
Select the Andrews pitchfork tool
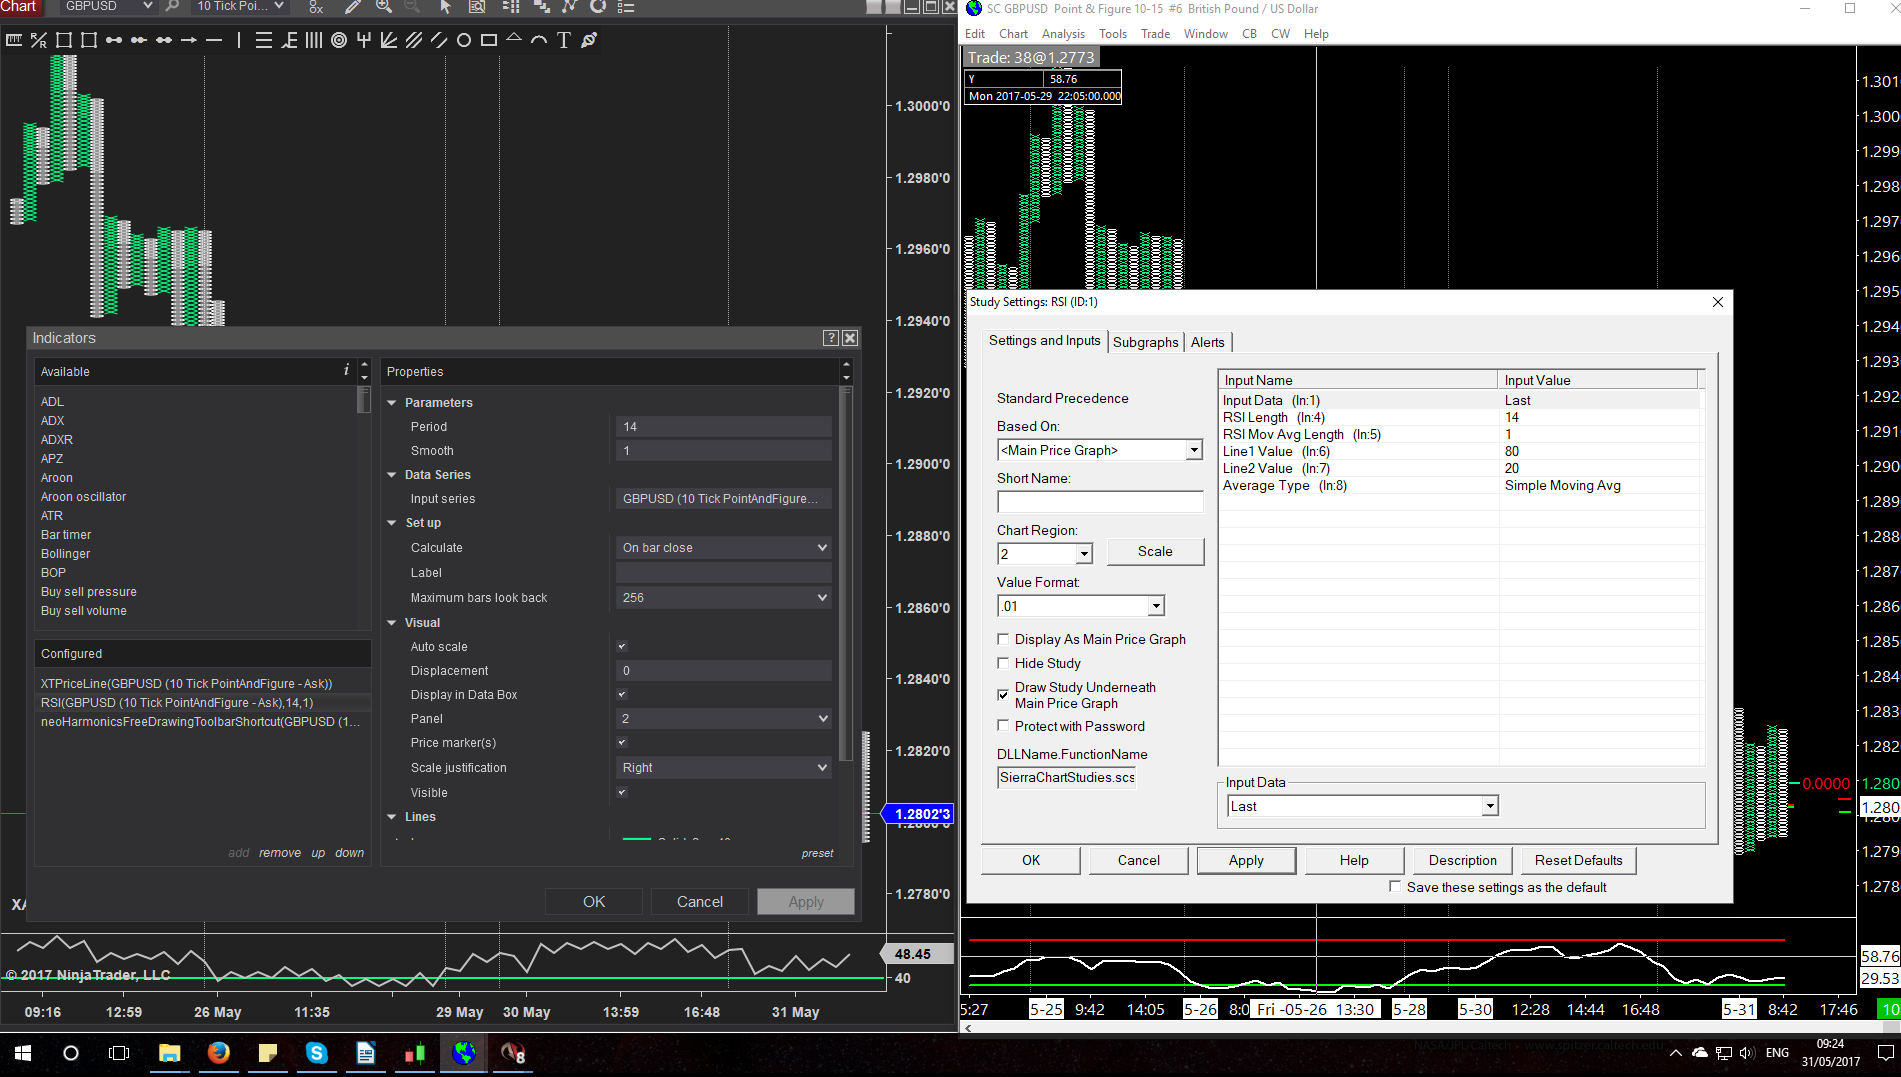click(x=364, y=40)
